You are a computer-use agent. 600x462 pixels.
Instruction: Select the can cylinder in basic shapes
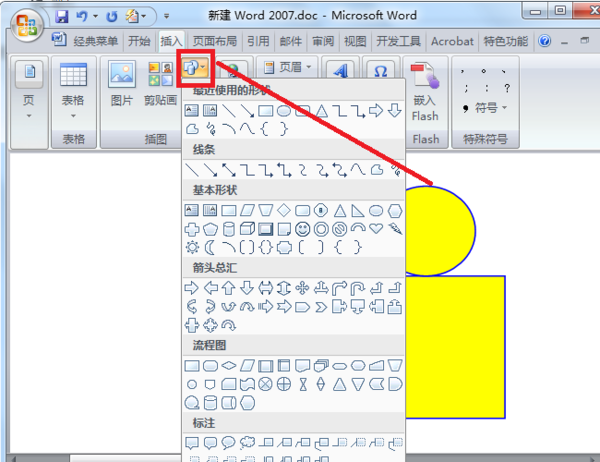(229, 229)
